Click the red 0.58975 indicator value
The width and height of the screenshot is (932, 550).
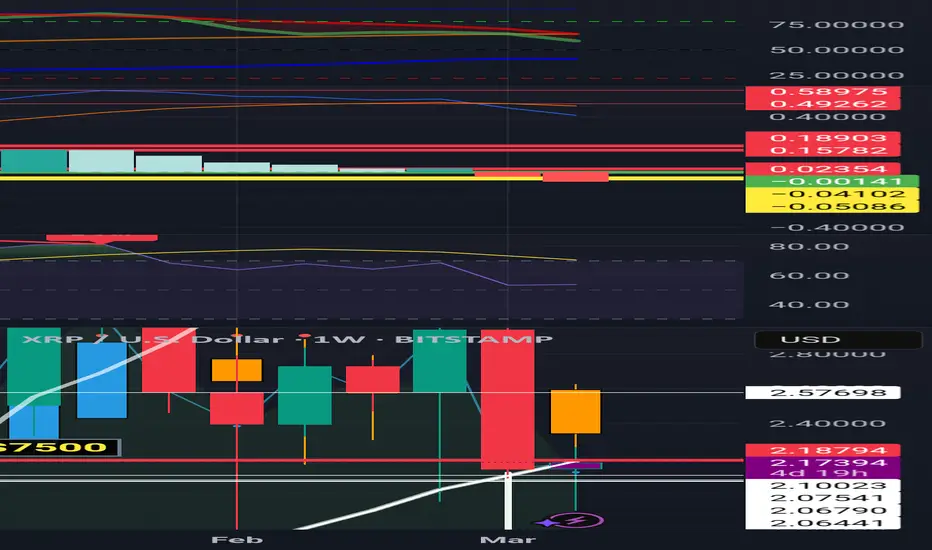coord(823,92)
